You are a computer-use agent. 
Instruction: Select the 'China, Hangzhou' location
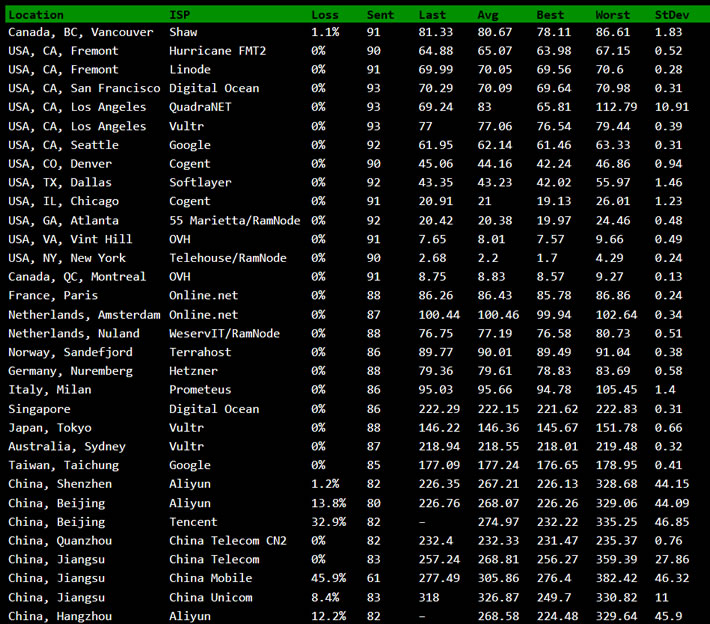(60, 617)
